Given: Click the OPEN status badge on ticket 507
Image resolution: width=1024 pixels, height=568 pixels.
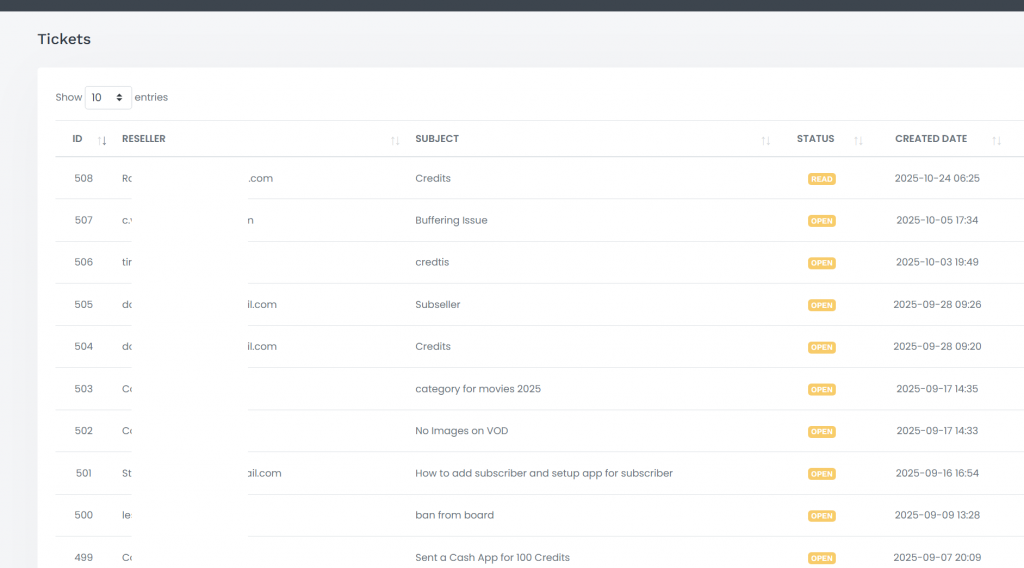Looking at the screenshot, I should coord(822,221).
